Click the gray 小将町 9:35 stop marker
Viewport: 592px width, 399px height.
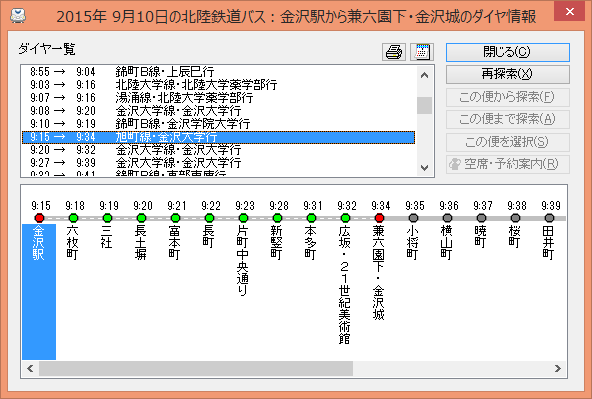[x=413, y=218]
